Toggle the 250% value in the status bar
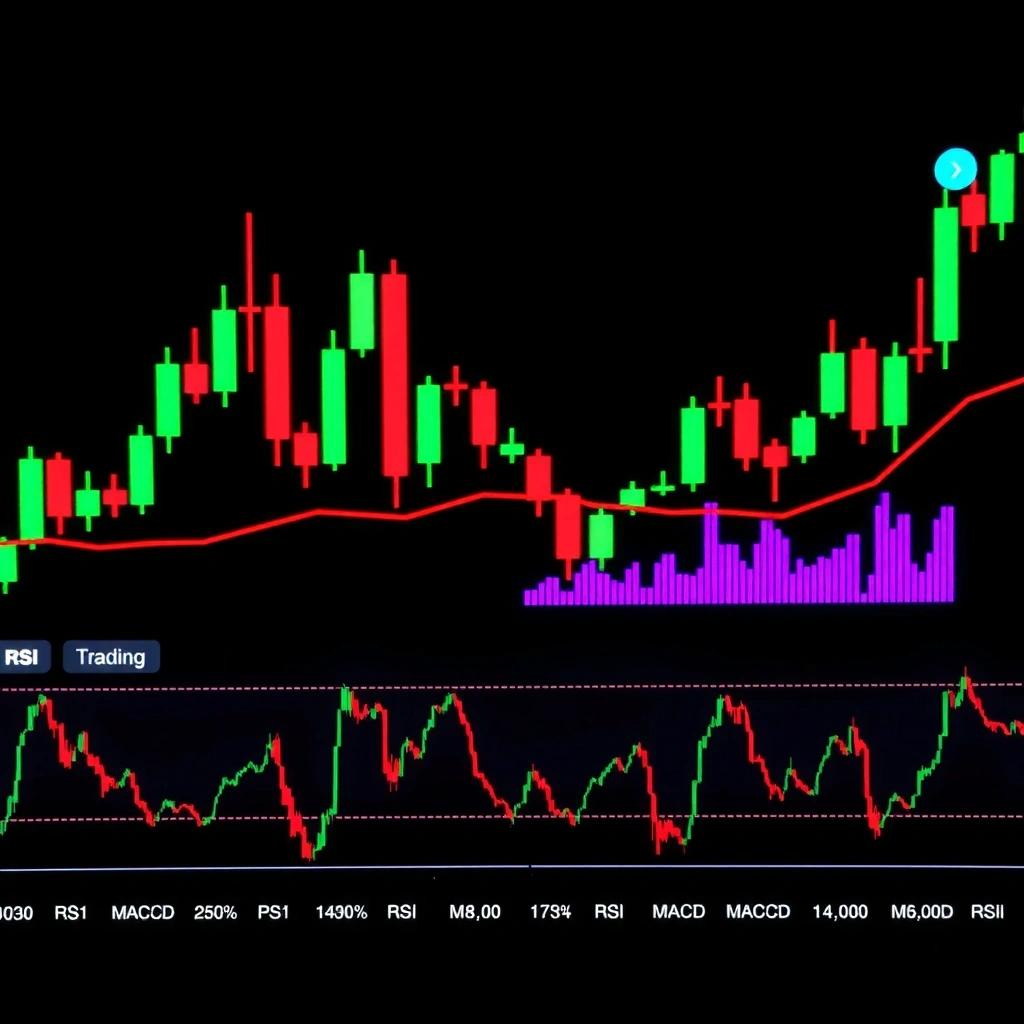Screen dimensions: 1024x1024 [x=216, y=912]
